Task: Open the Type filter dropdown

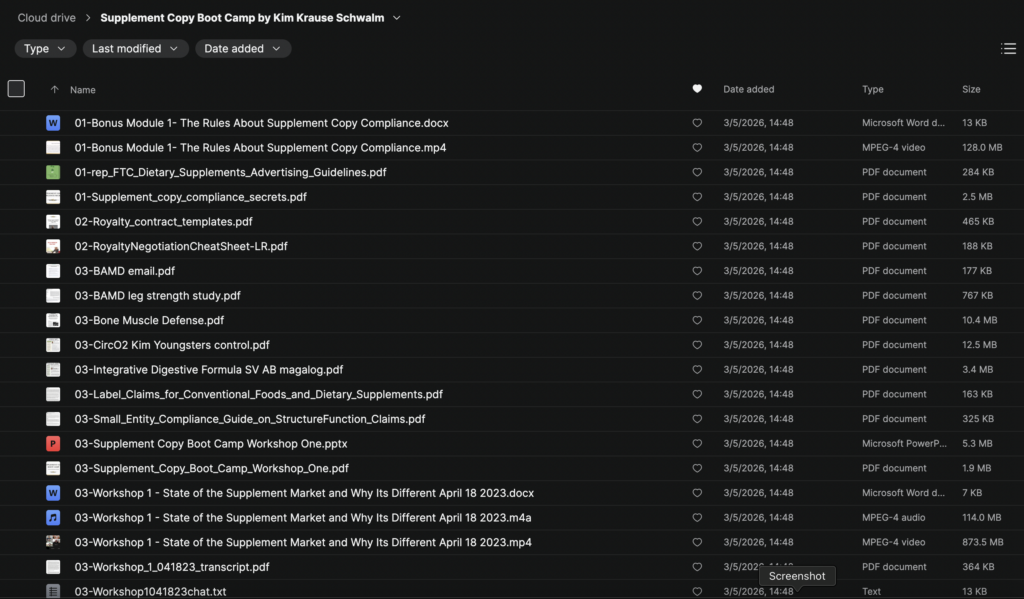Action: coord(45,48)
